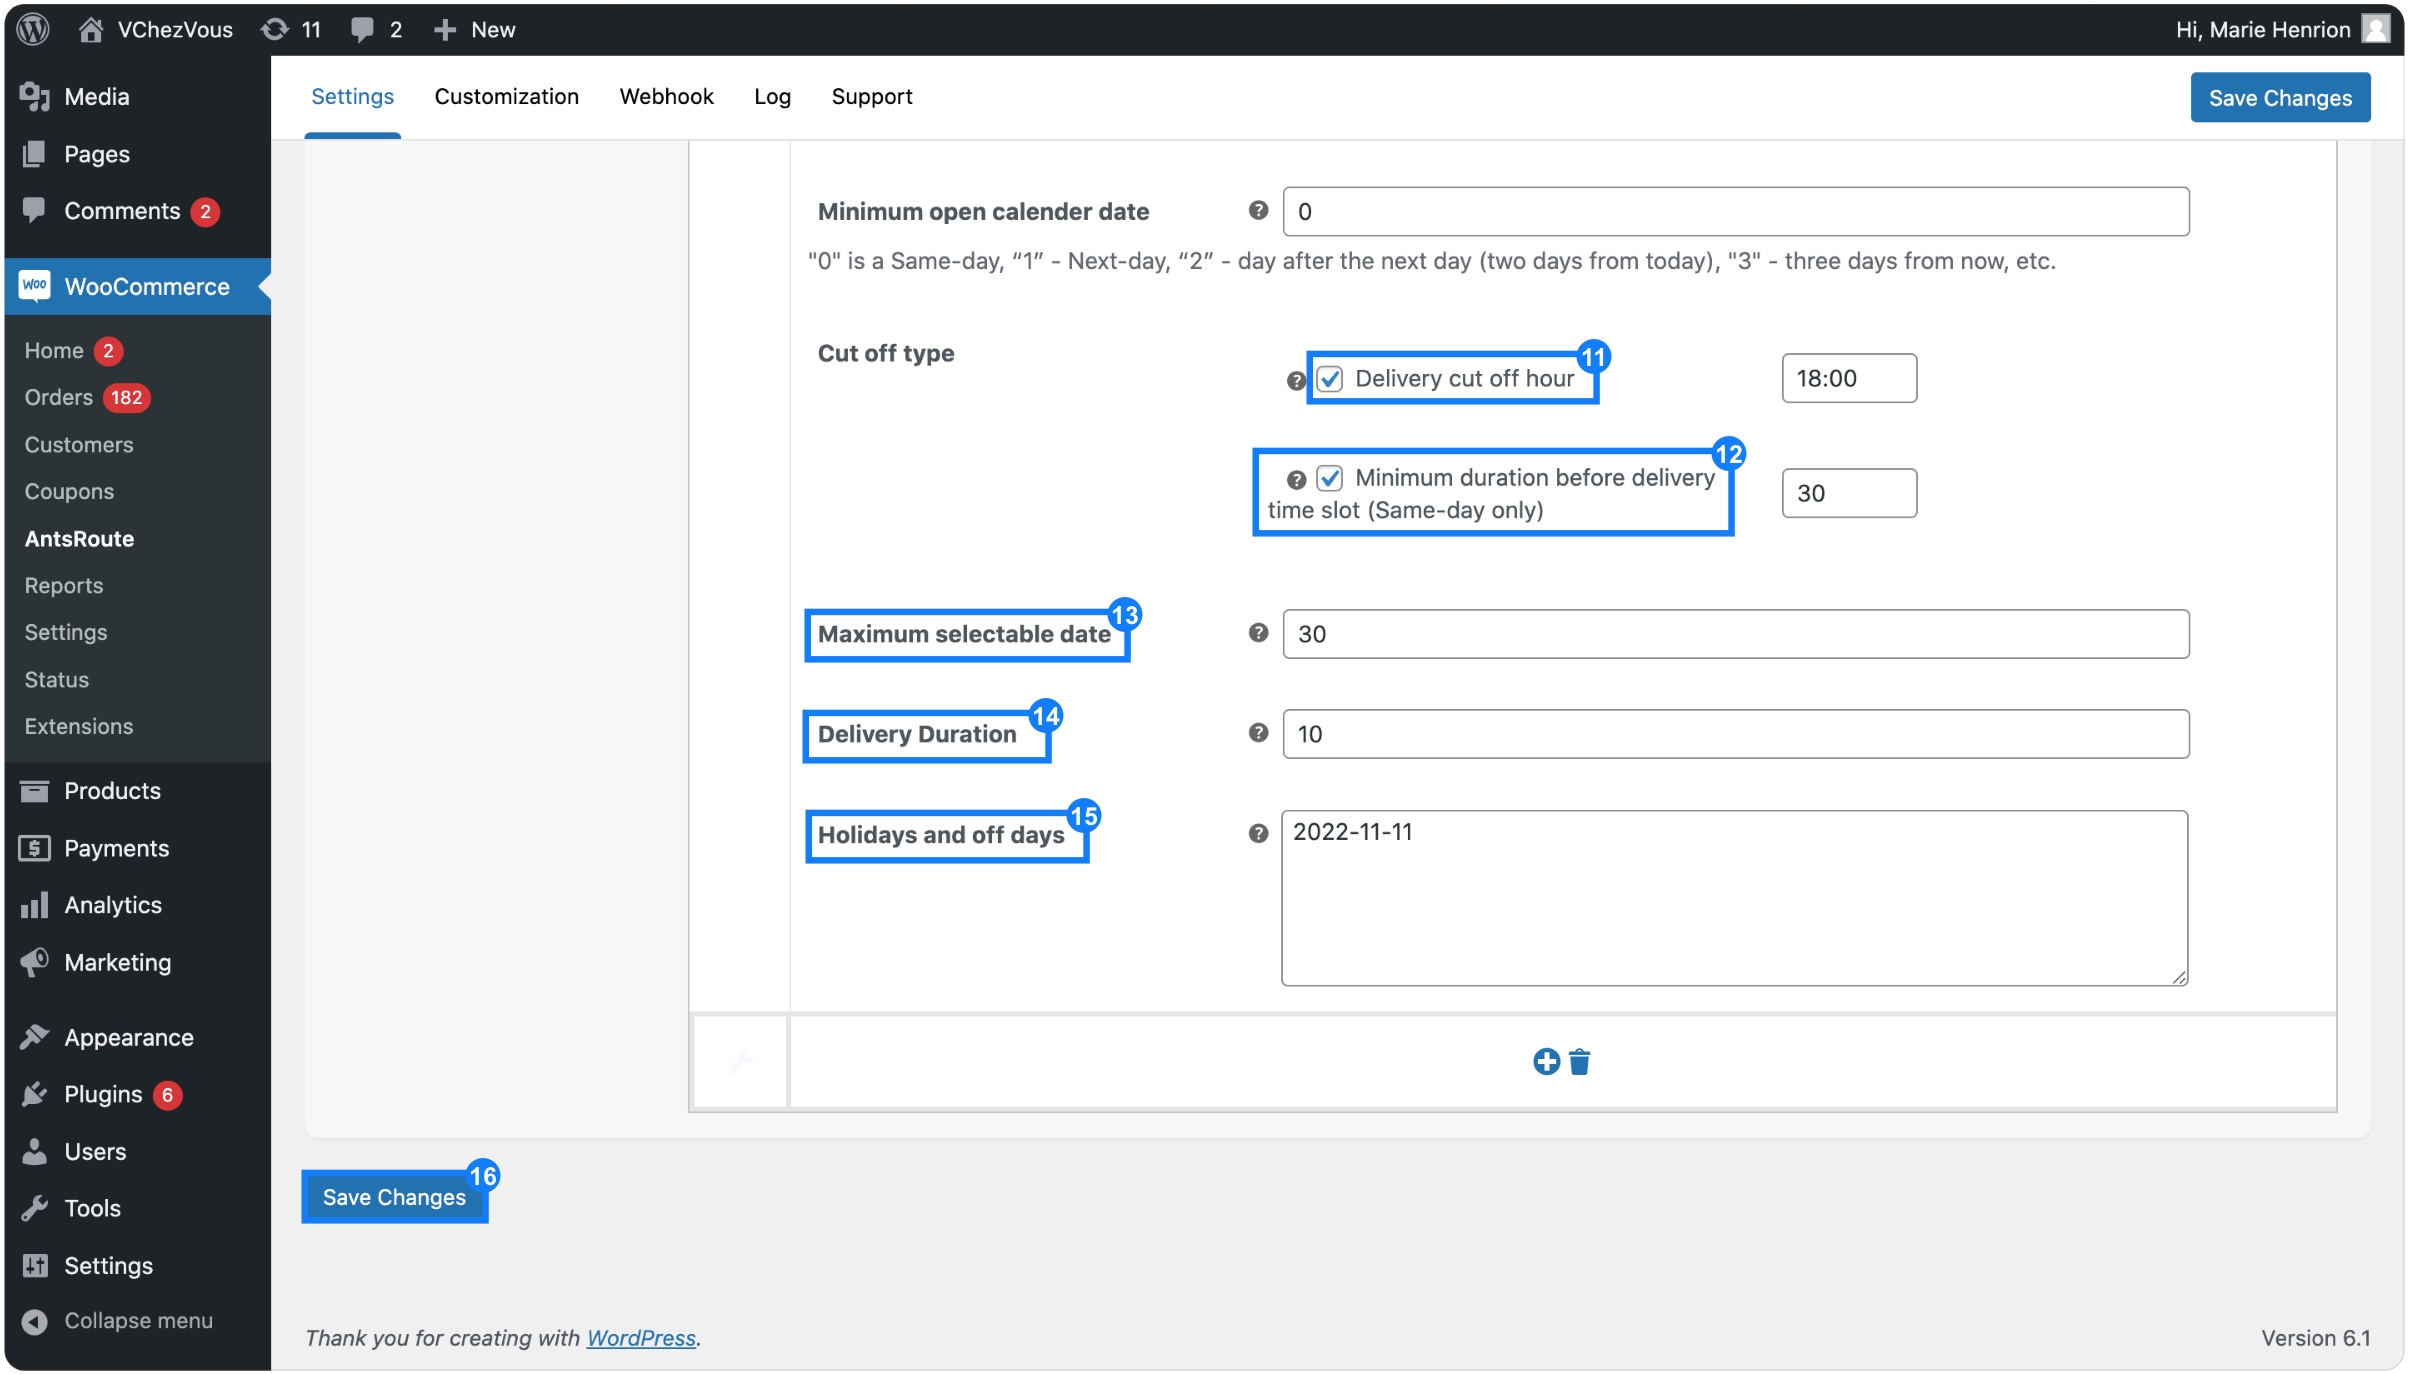Click the Version 6.1 footer text
This screenshot has height=1374, width=2409.
(2316, 1338)
